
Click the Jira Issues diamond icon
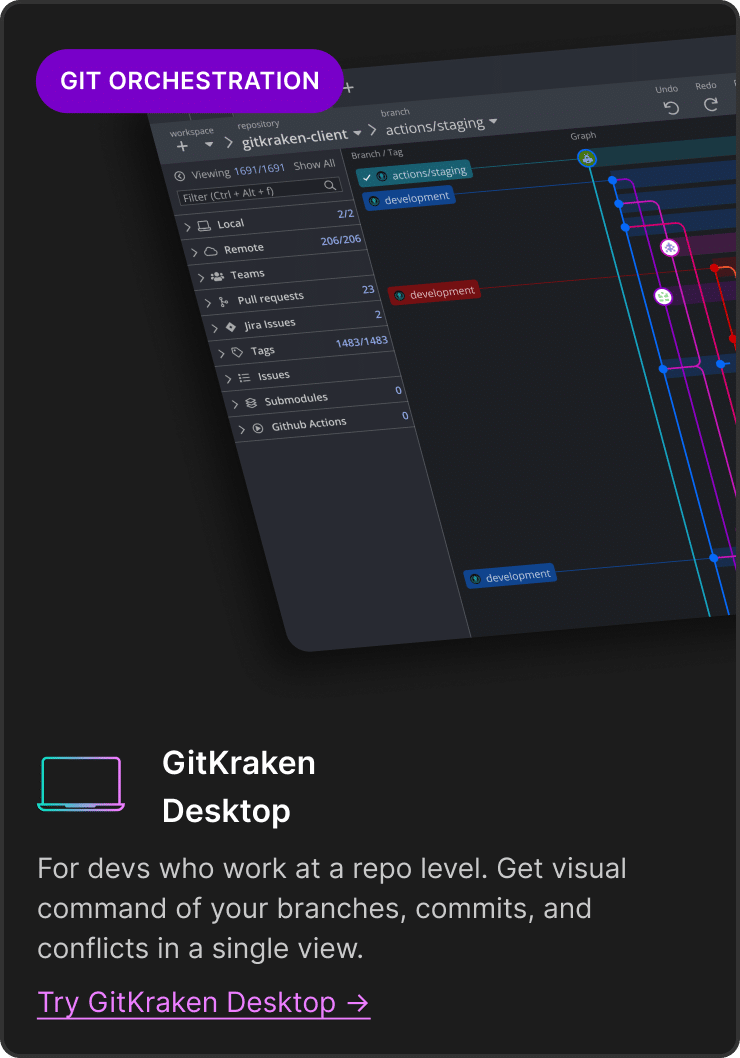(231, 327)
